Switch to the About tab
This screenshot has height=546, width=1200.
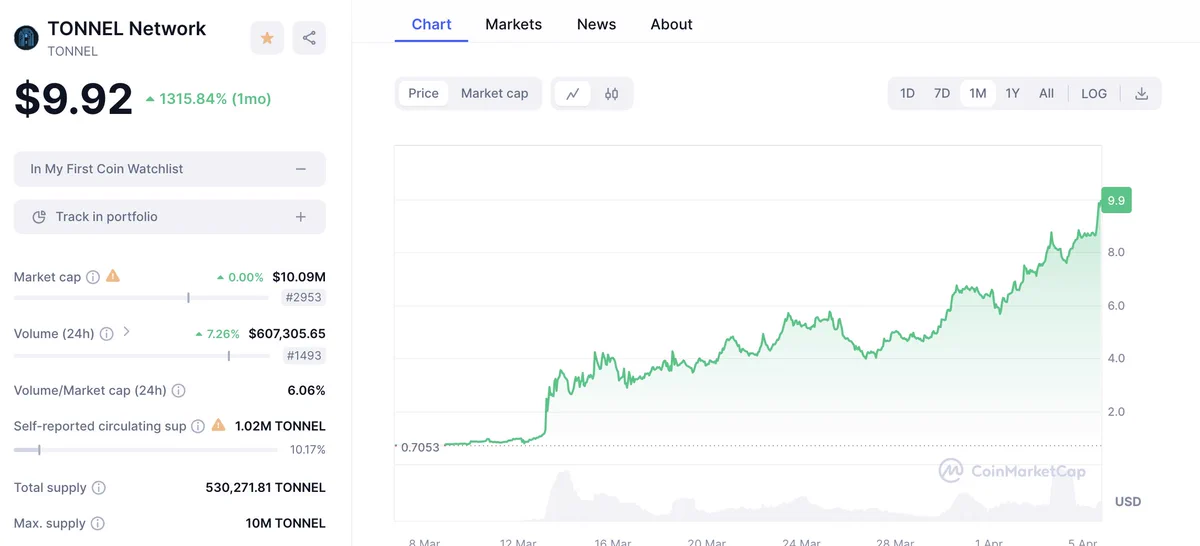[x=671, y=24]
